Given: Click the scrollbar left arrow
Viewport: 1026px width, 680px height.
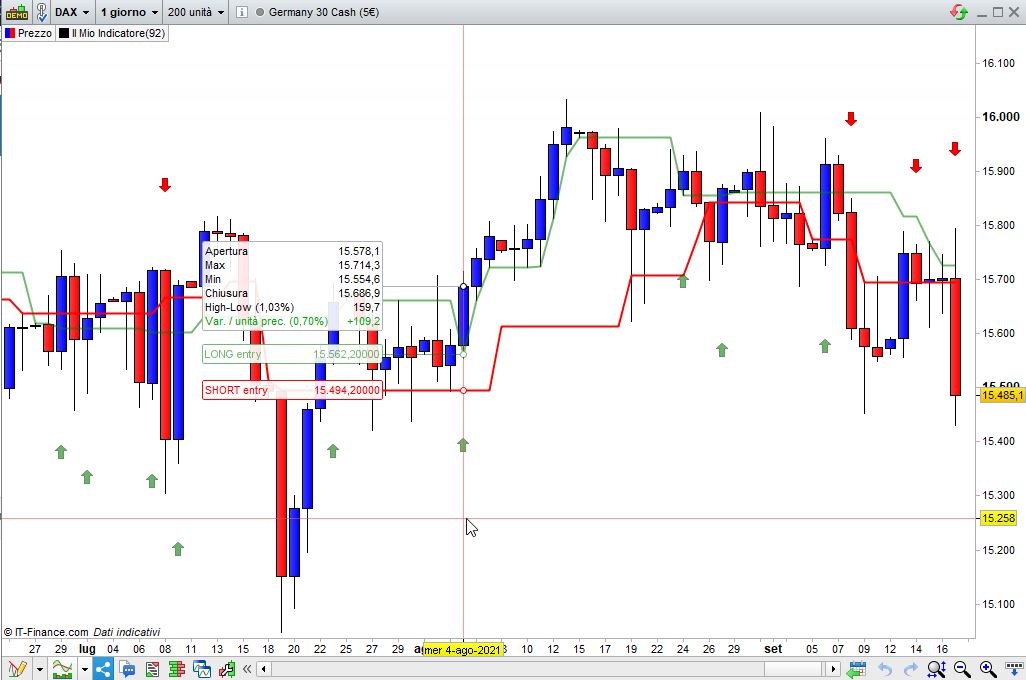Looking at the screenshot, I should point(264,669).
